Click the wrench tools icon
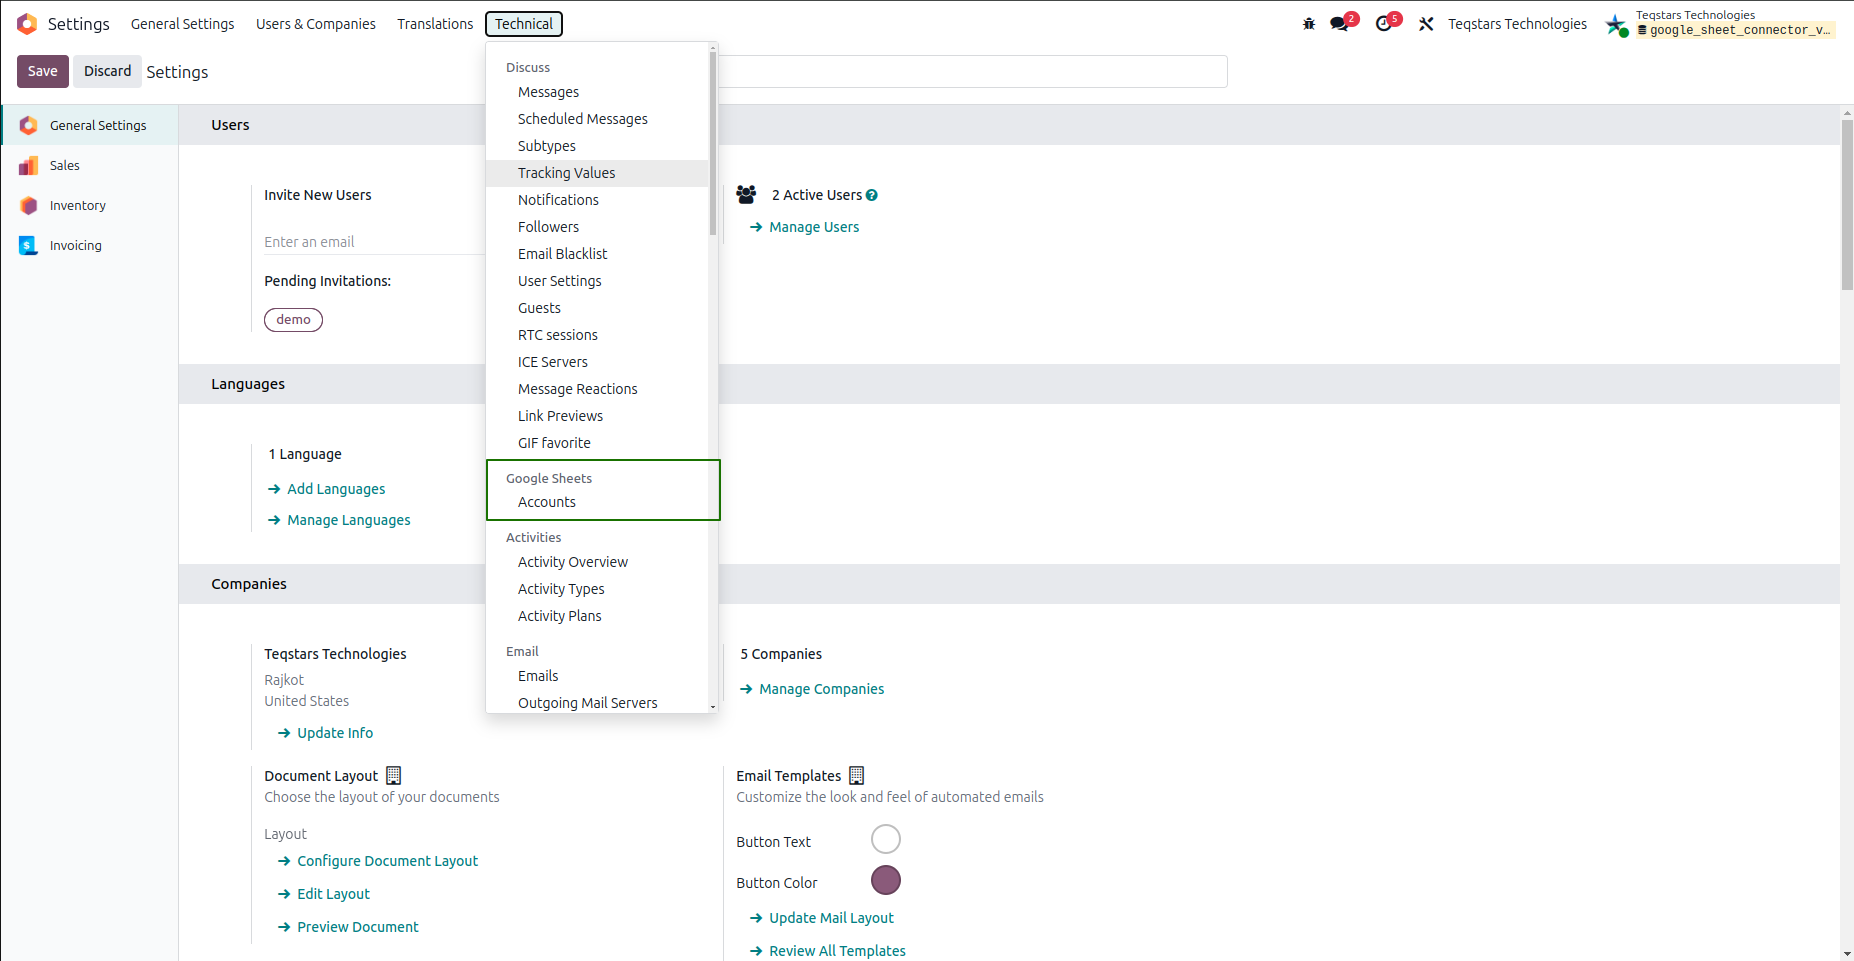The image size is (1854, 961). (1426, 24)
